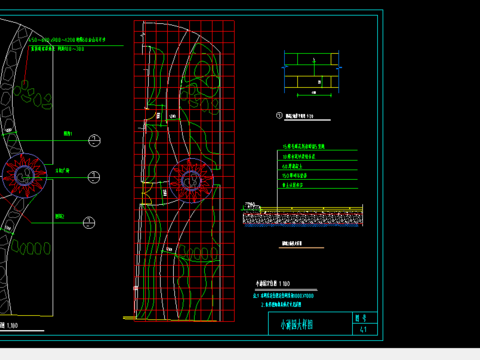Click the topmost detail callout bubble on the left plan
The width and height of the screenshot is (480, 360).
[x=94, y=140]
